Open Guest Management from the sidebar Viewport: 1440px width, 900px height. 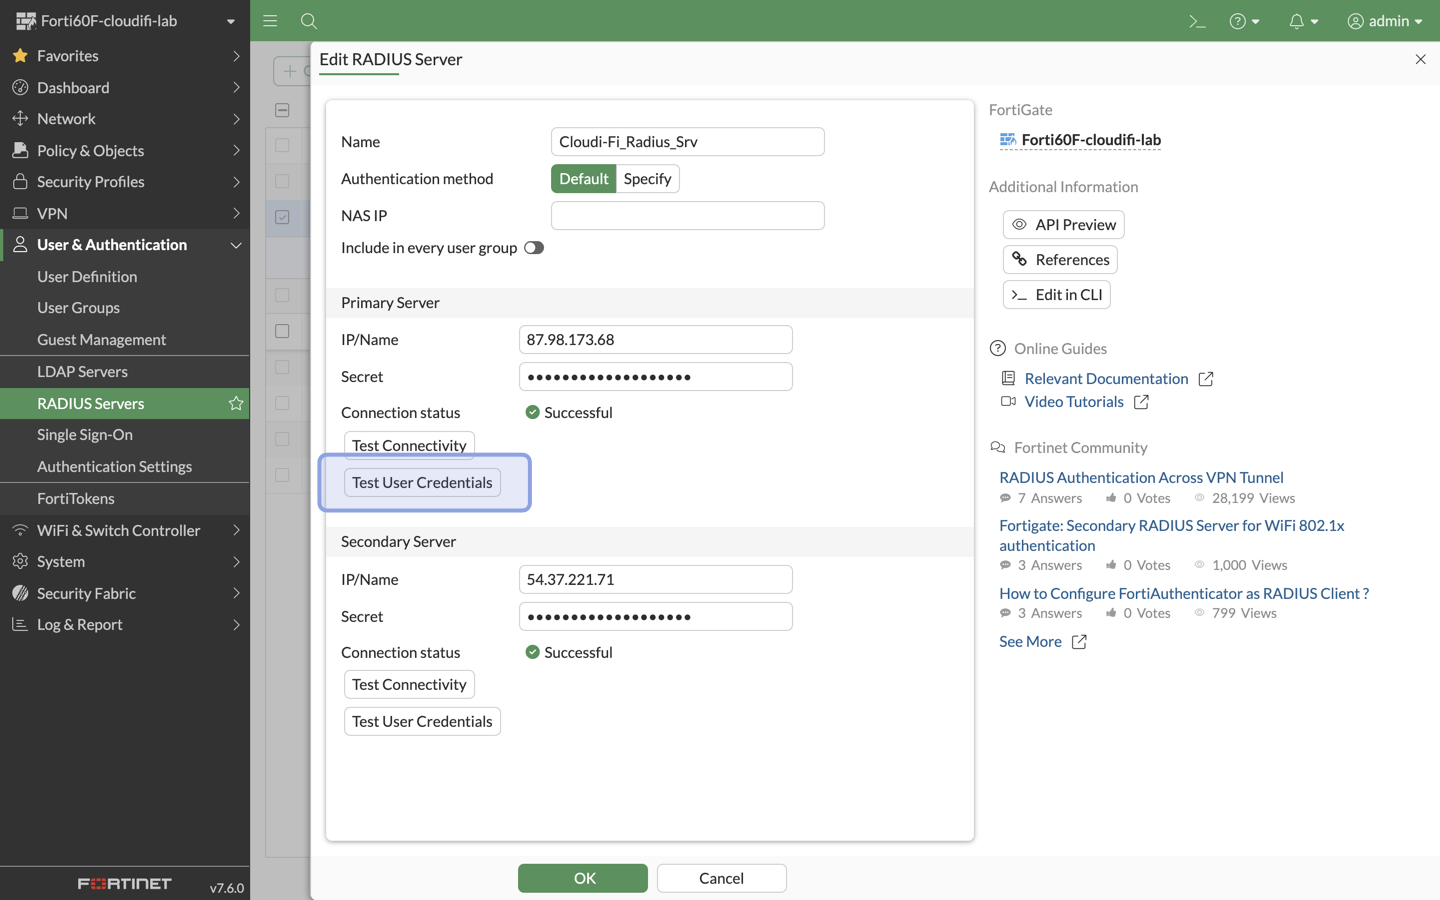click(102, 339)
